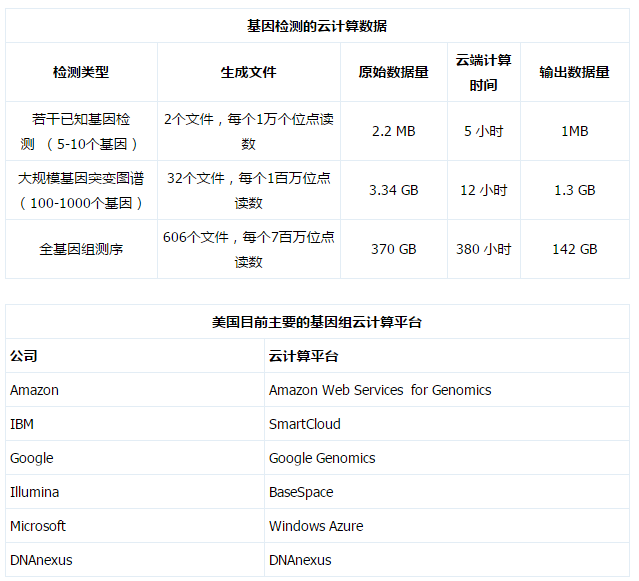Select the 大规模基因突变图谱 cell

(81, 190)
